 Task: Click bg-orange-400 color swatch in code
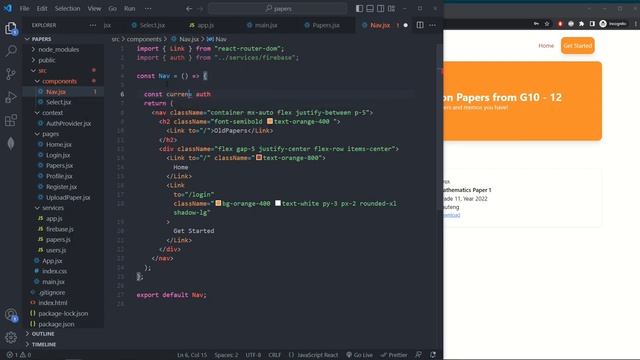pyautogui.click(x=218, y=203)
